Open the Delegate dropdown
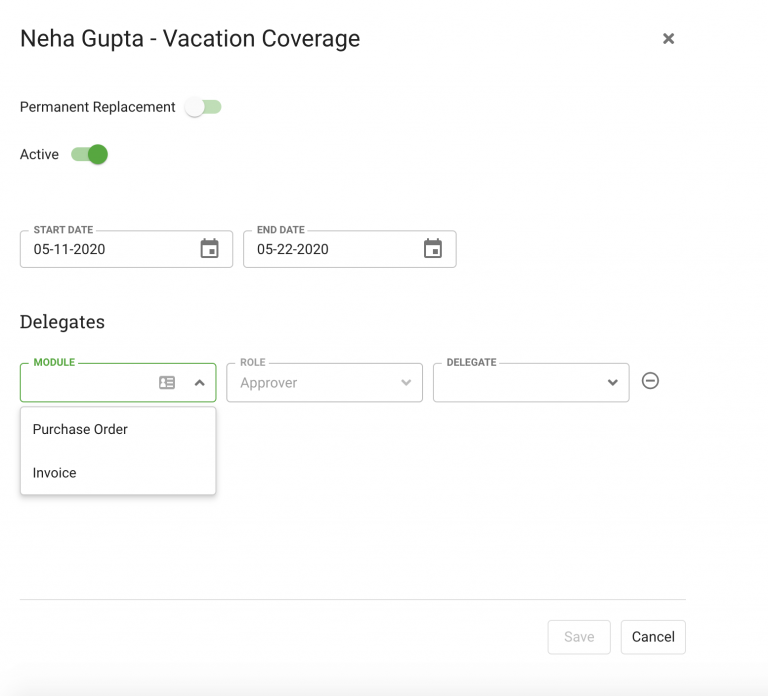This screenshot has width=768, height=696. click(x=531, y=383)
